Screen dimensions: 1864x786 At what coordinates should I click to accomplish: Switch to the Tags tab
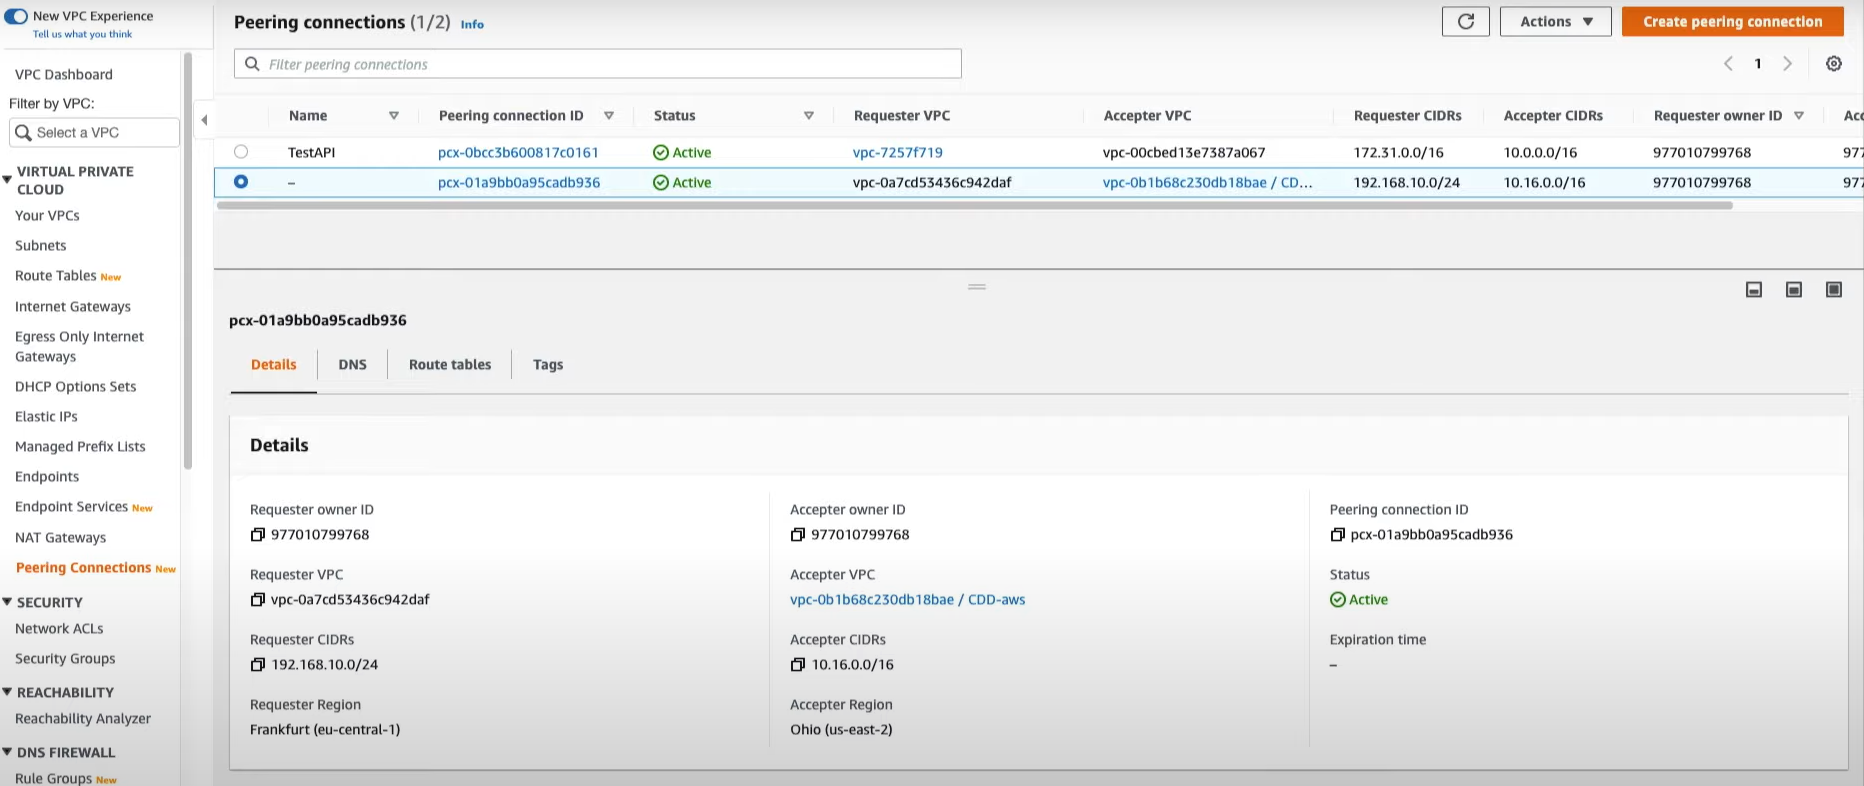[548, 365]
